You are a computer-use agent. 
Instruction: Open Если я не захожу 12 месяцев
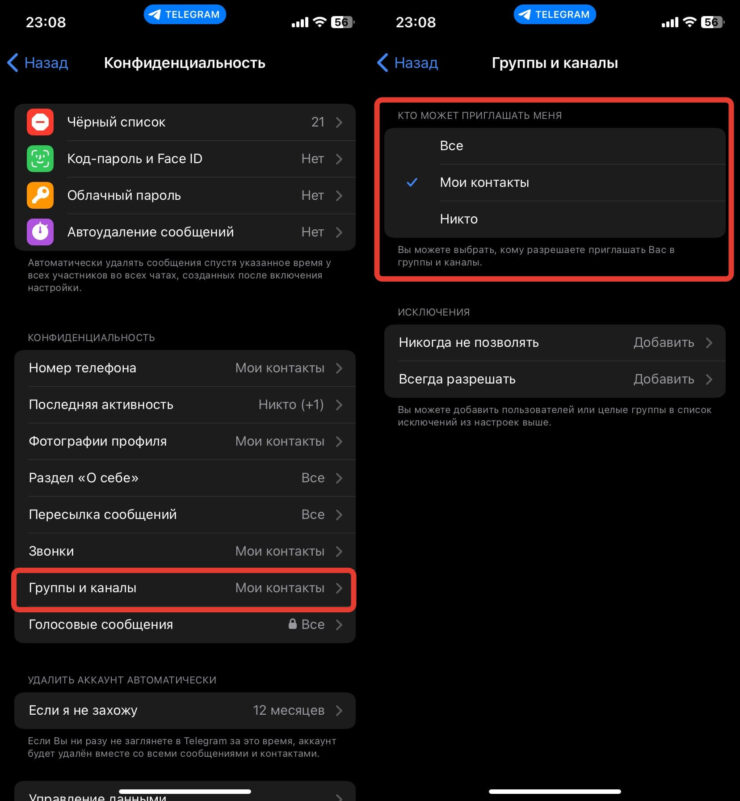[x=185, y=711]
